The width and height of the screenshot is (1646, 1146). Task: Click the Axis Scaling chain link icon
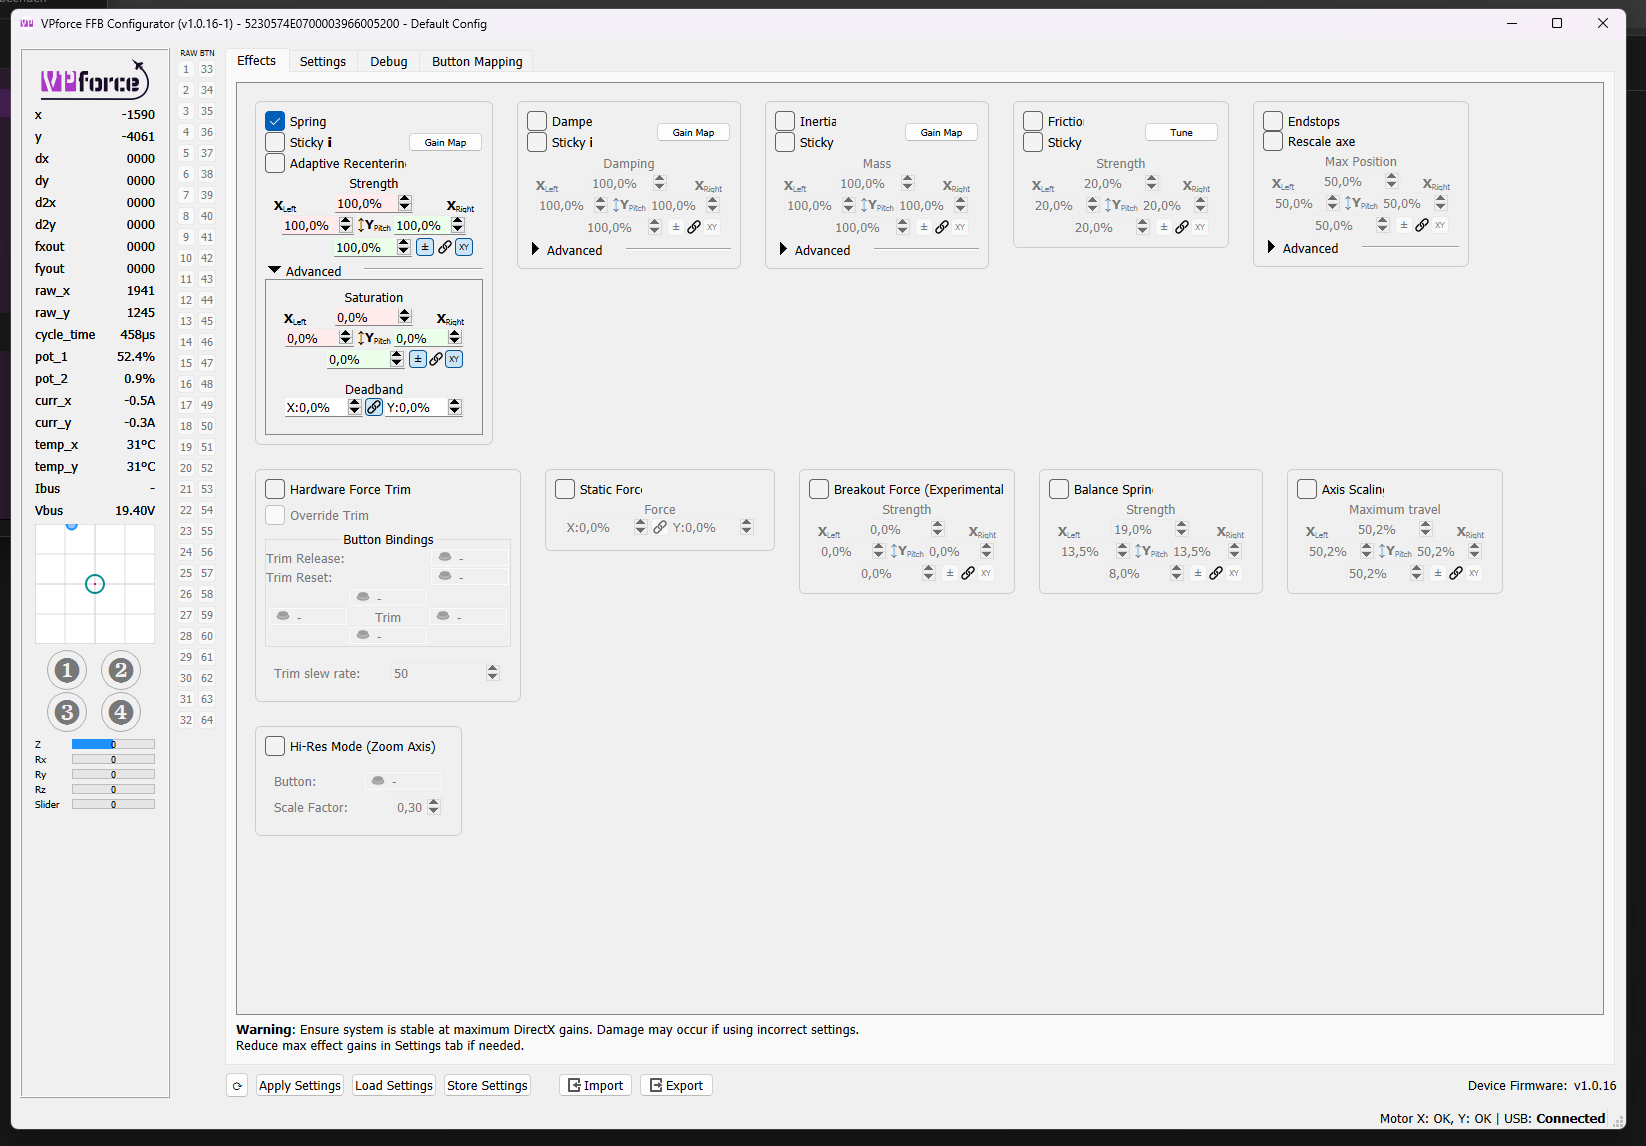[x=1456, y=573]
